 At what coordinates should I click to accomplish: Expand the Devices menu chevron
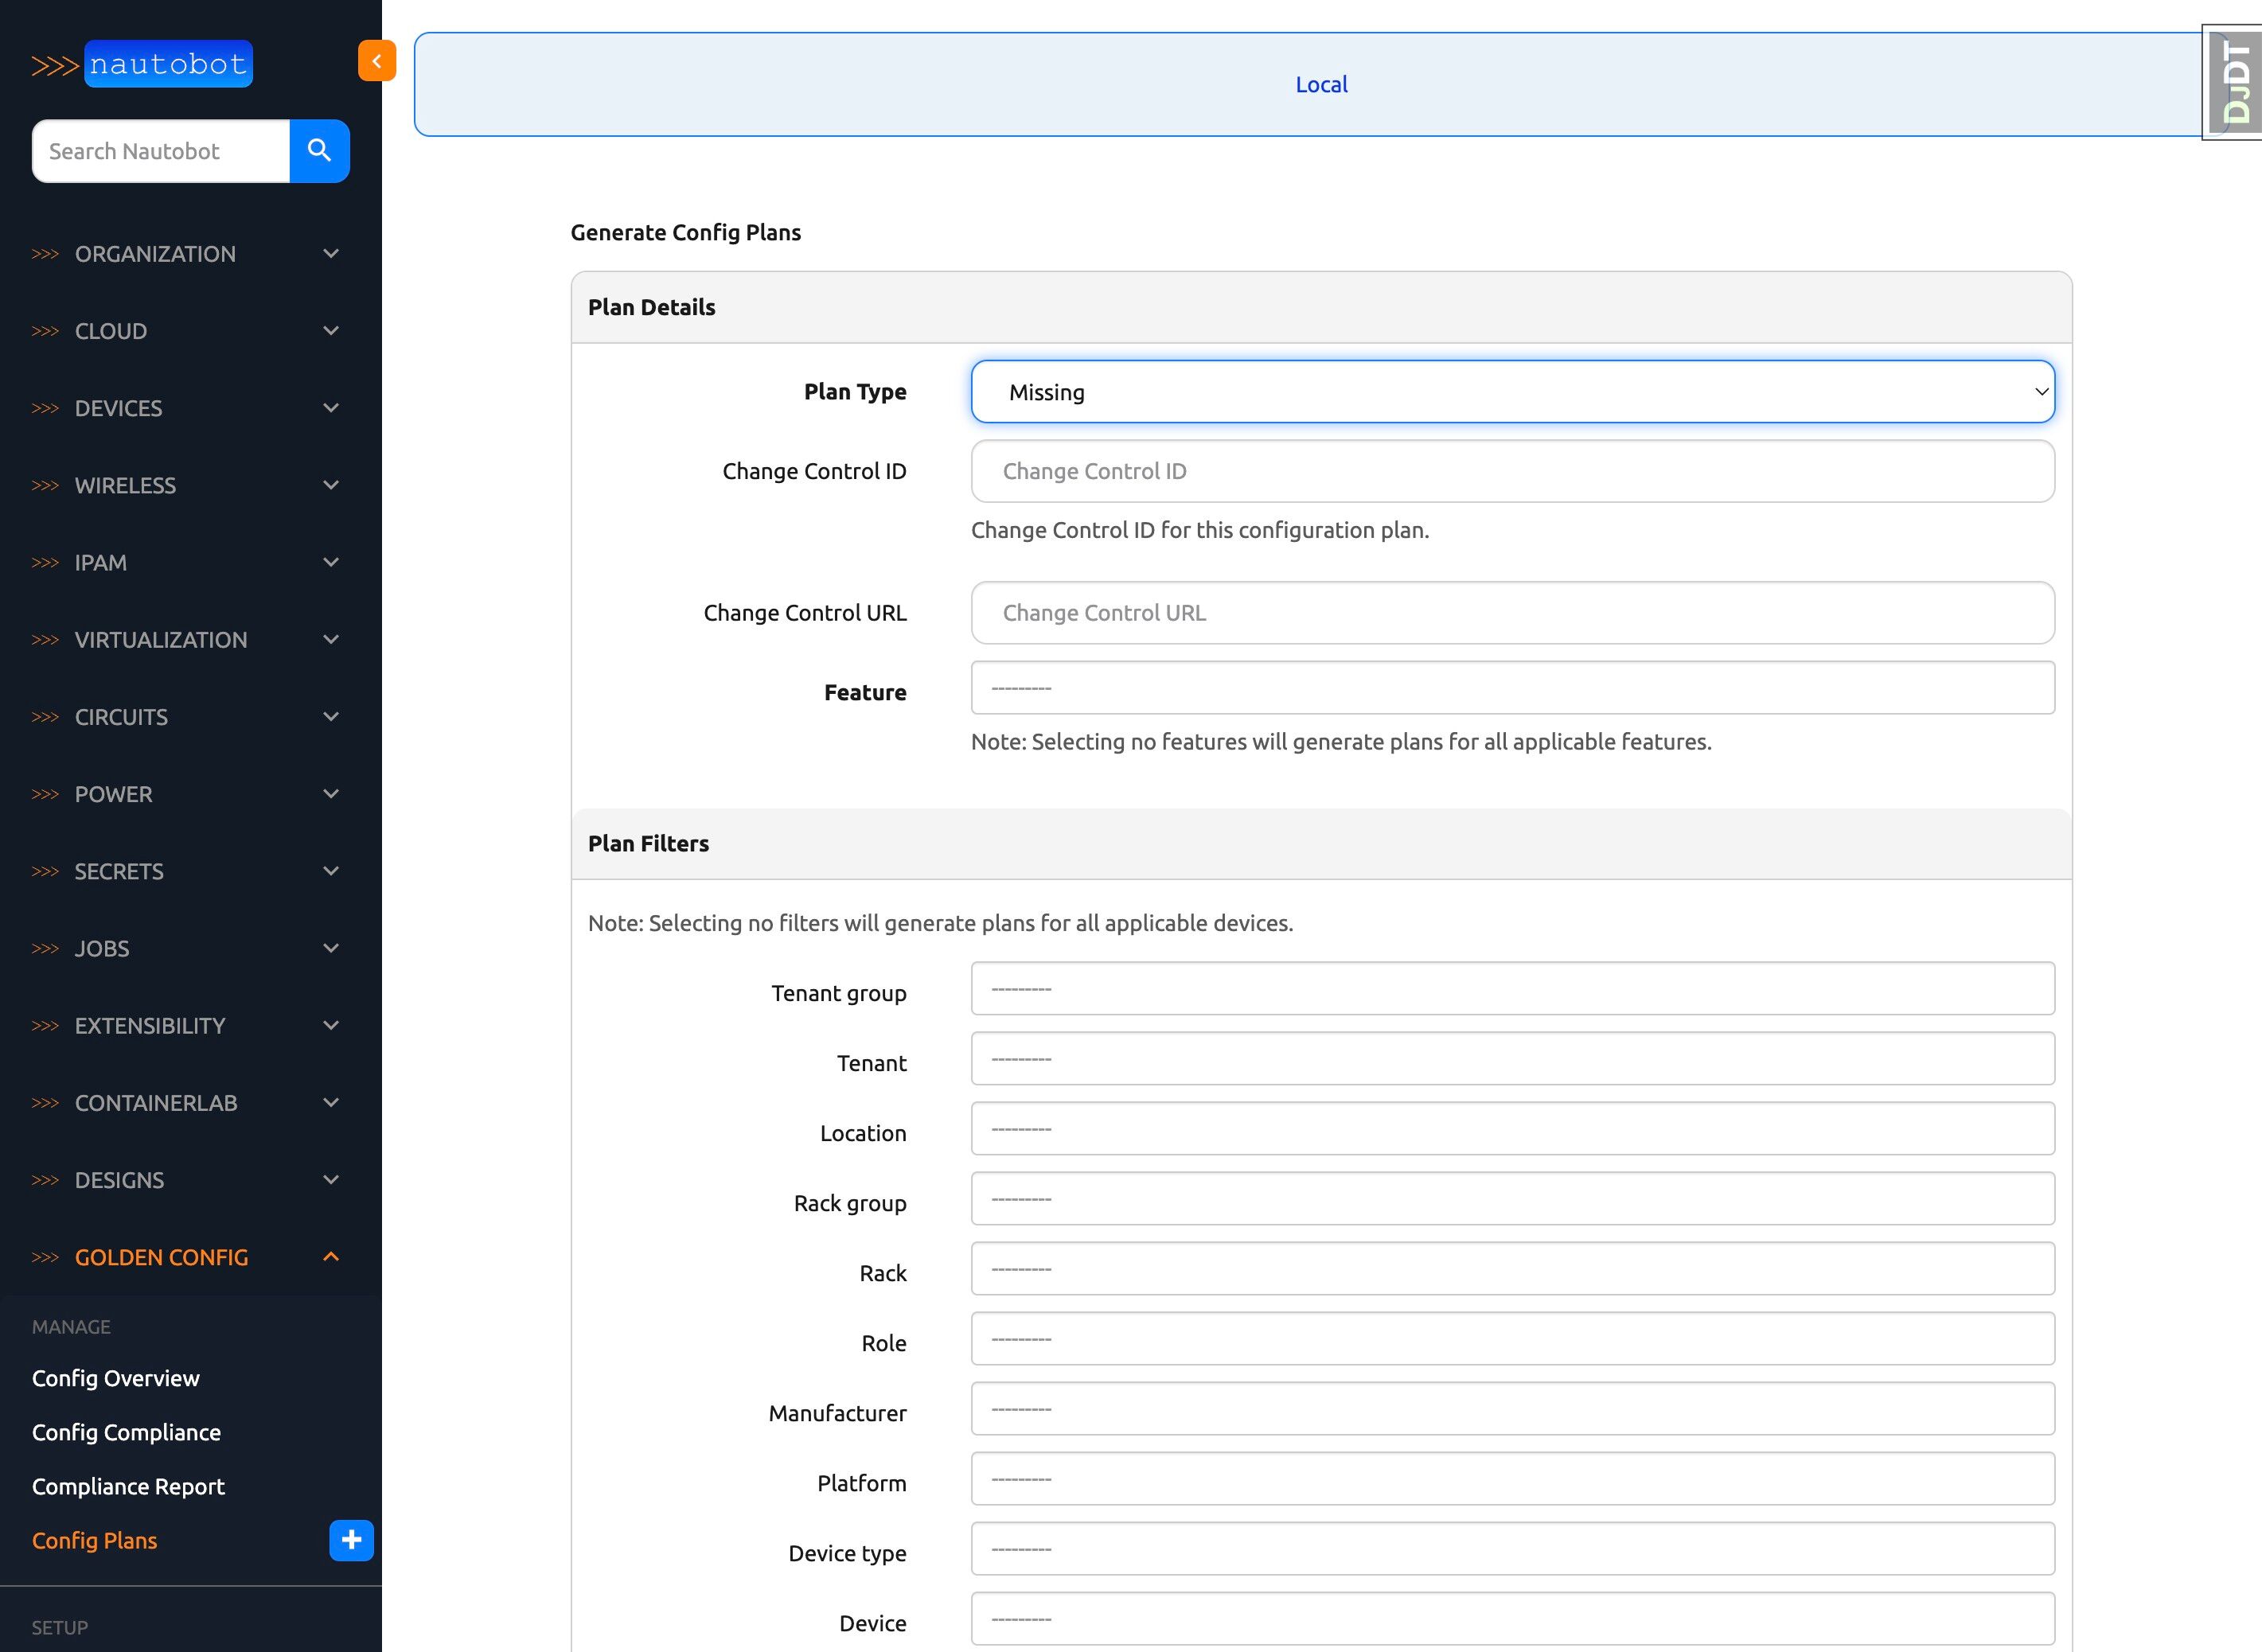(331, 408)
